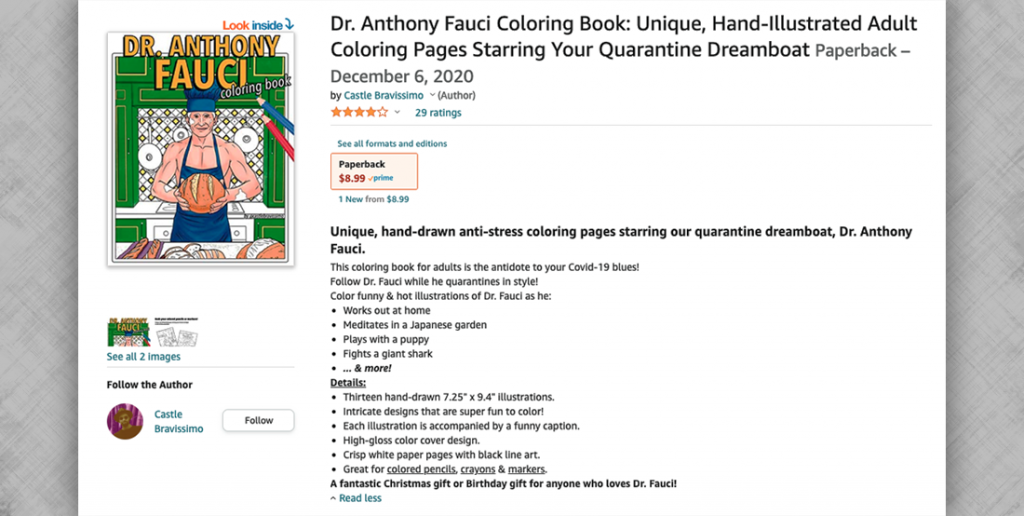Open the chevron dropdown beside the author name
The height and width of the screenshot is (516, 1024).
click(x=432, y=95)
